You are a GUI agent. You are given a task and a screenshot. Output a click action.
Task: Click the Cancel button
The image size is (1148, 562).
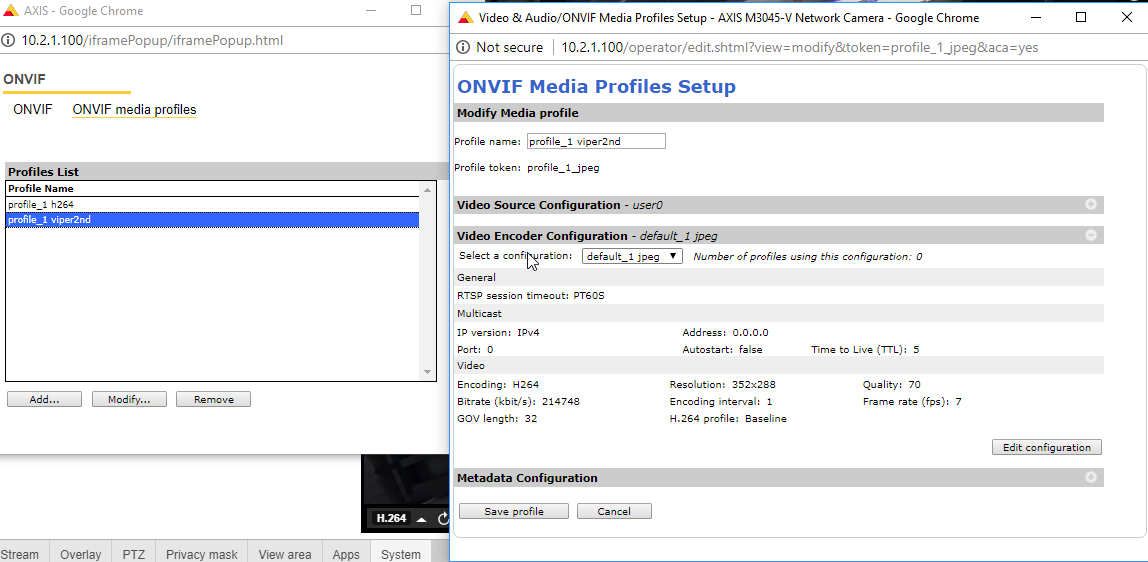point(614,511)
